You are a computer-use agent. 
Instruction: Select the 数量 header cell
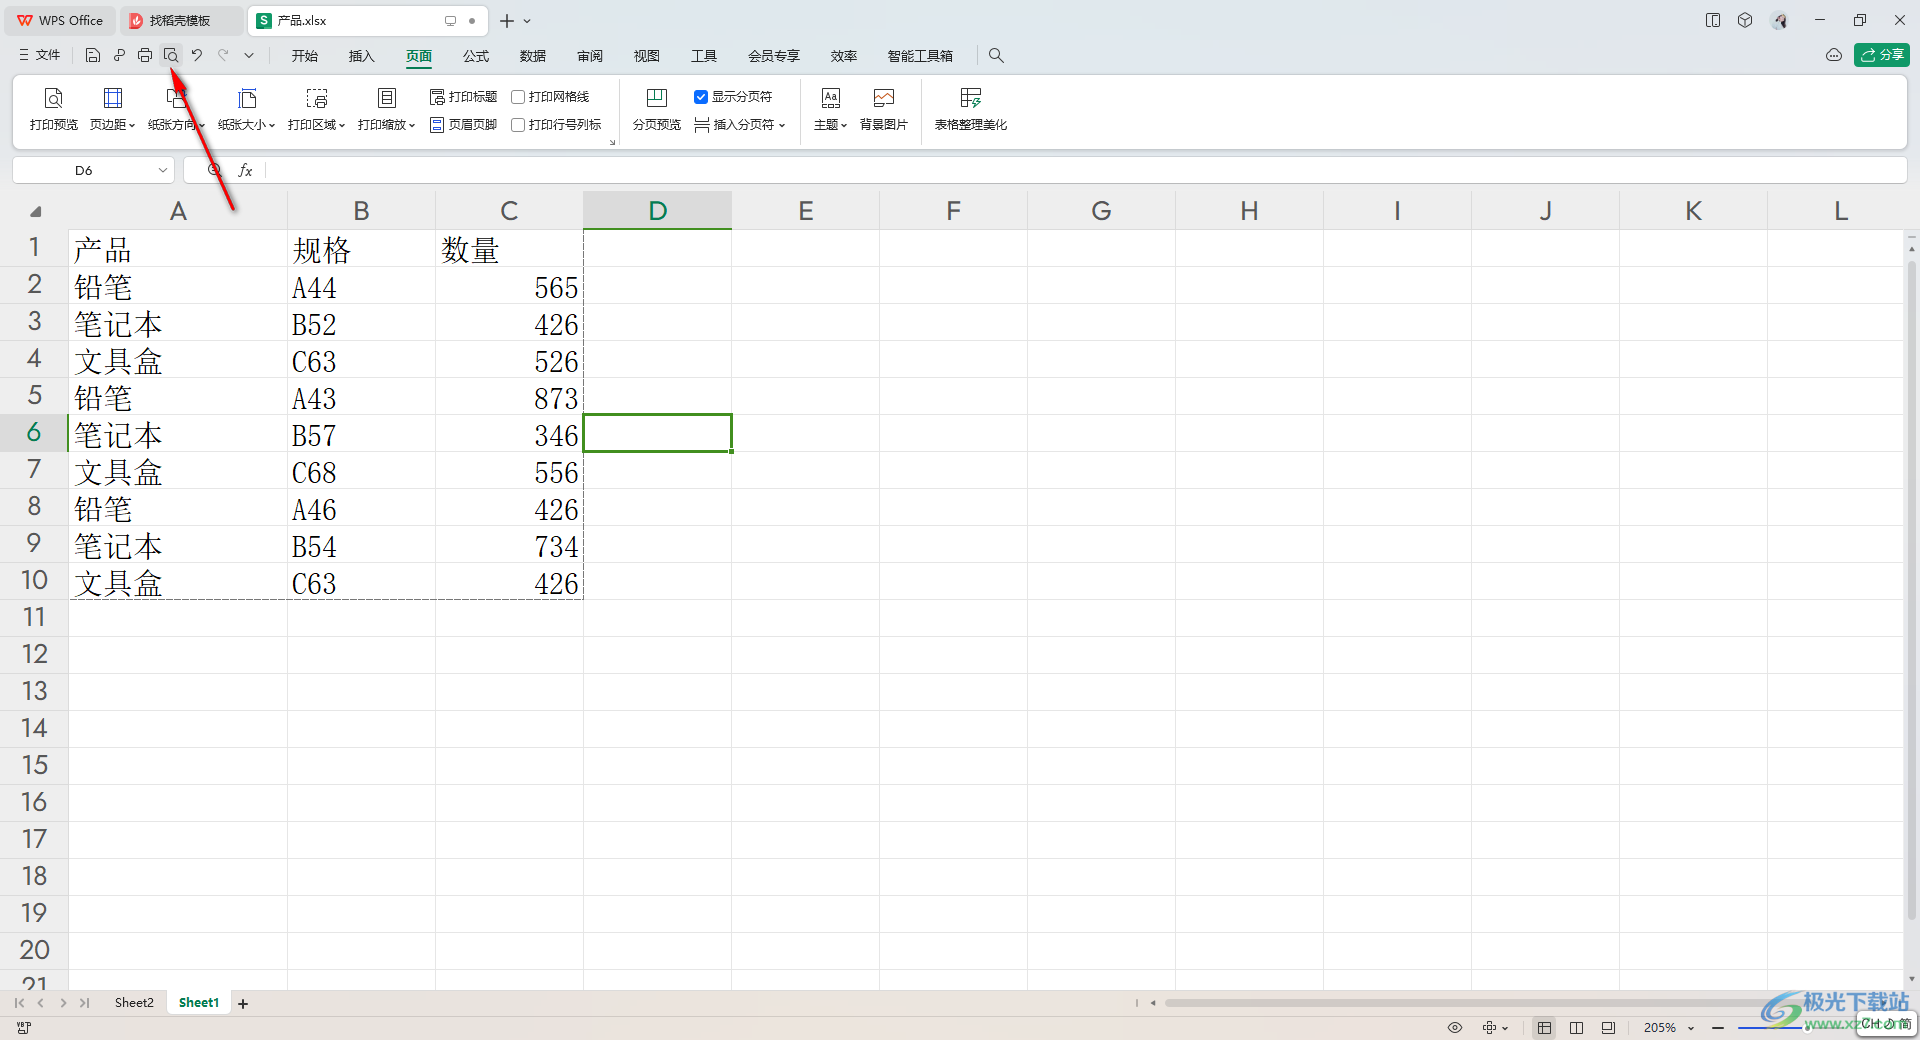509,249
